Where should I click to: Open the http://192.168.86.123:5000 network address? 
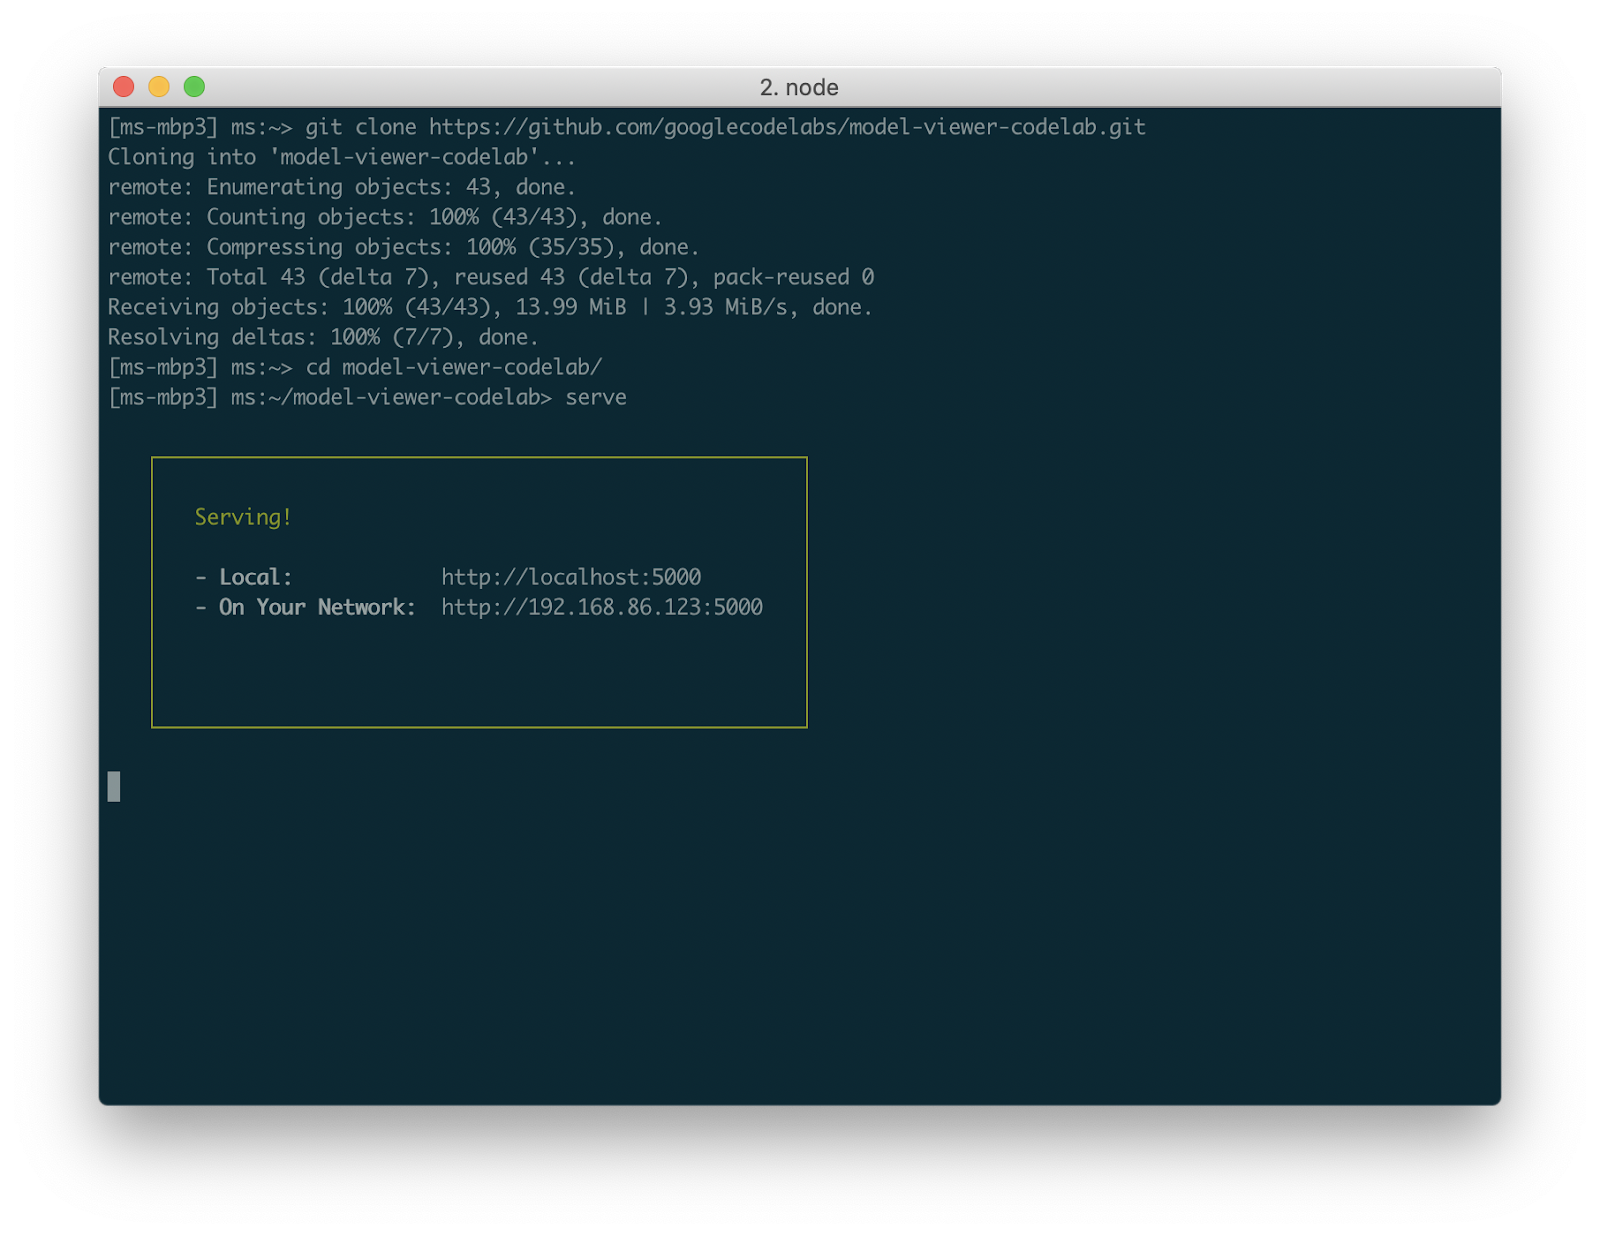[601, 607]
